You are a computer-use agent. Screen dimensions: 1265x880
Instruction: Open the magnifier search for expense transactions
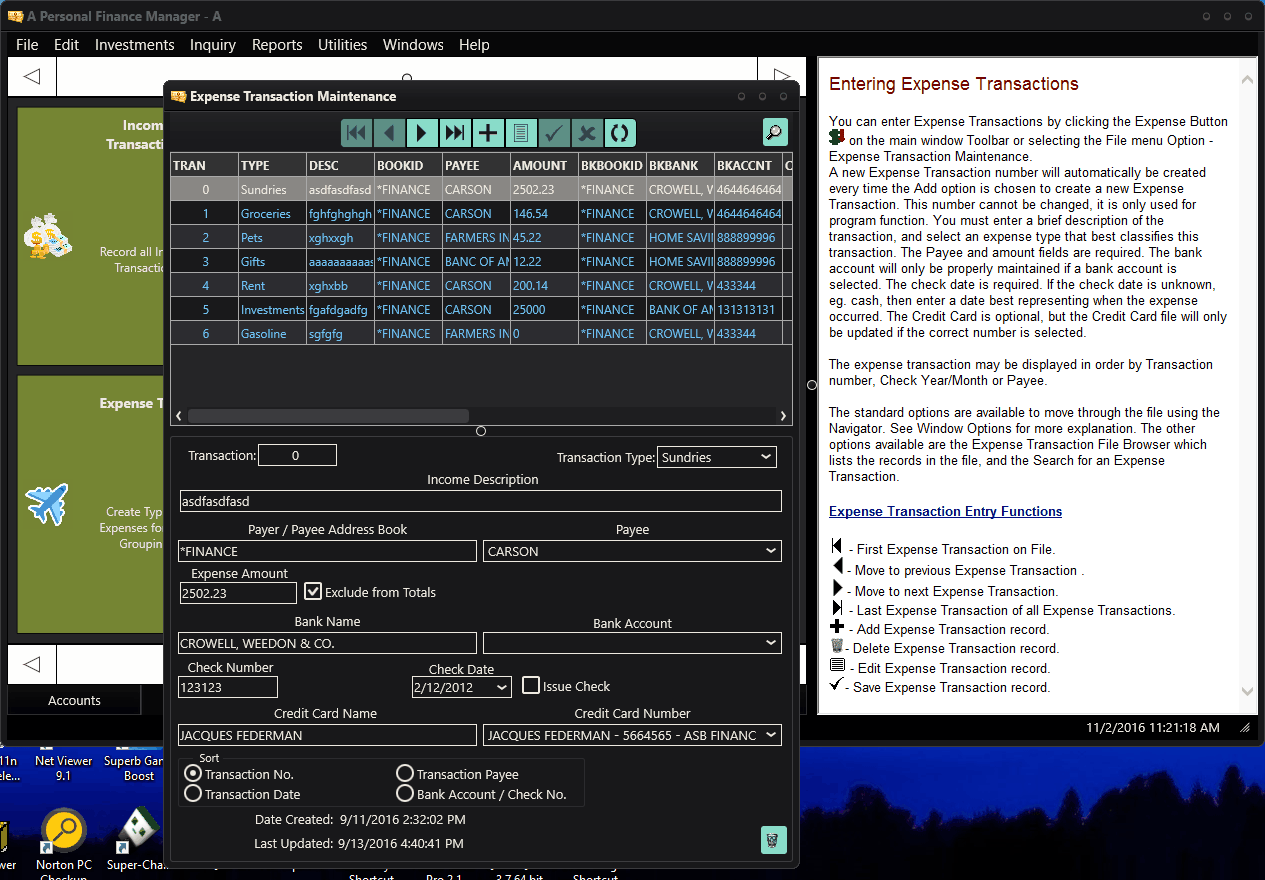coord(775,132)
